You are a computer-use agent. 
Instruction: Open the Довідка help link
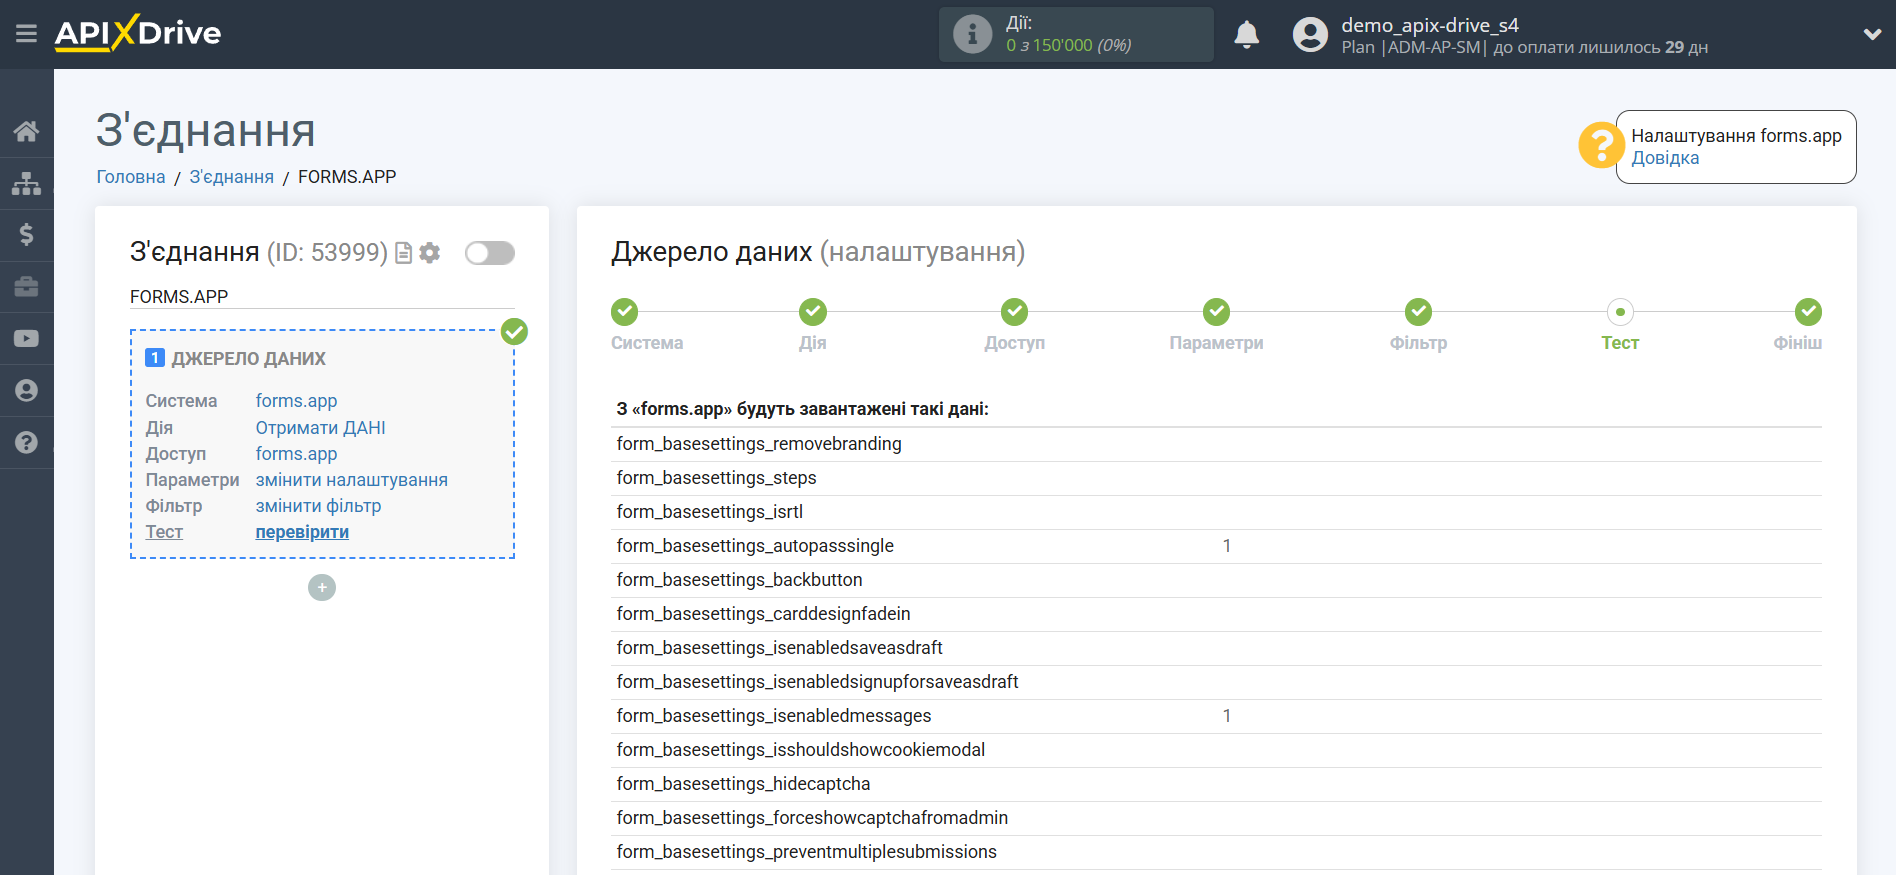click(x=1665, y=158)
